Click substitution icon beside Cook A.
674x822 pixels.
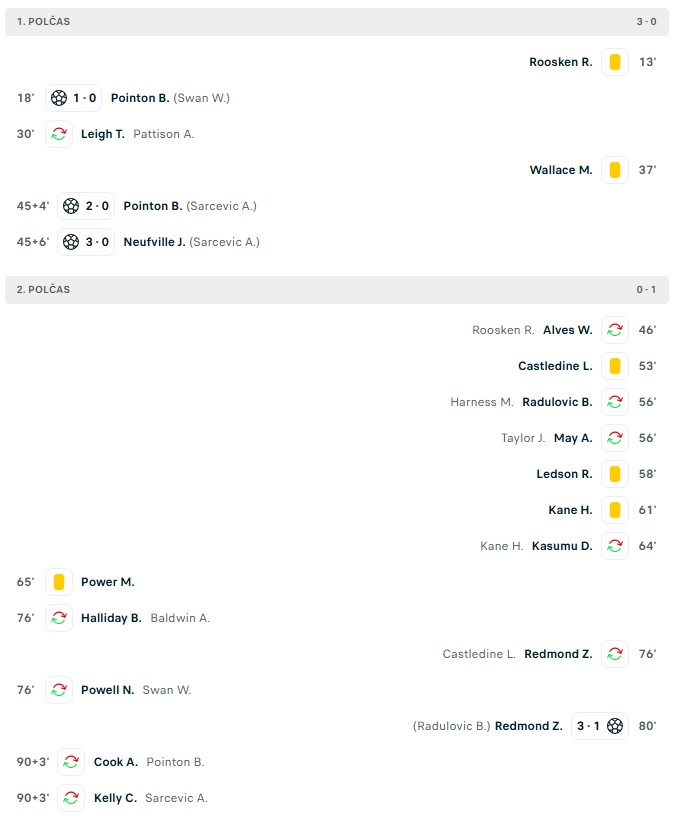(71, 762)
